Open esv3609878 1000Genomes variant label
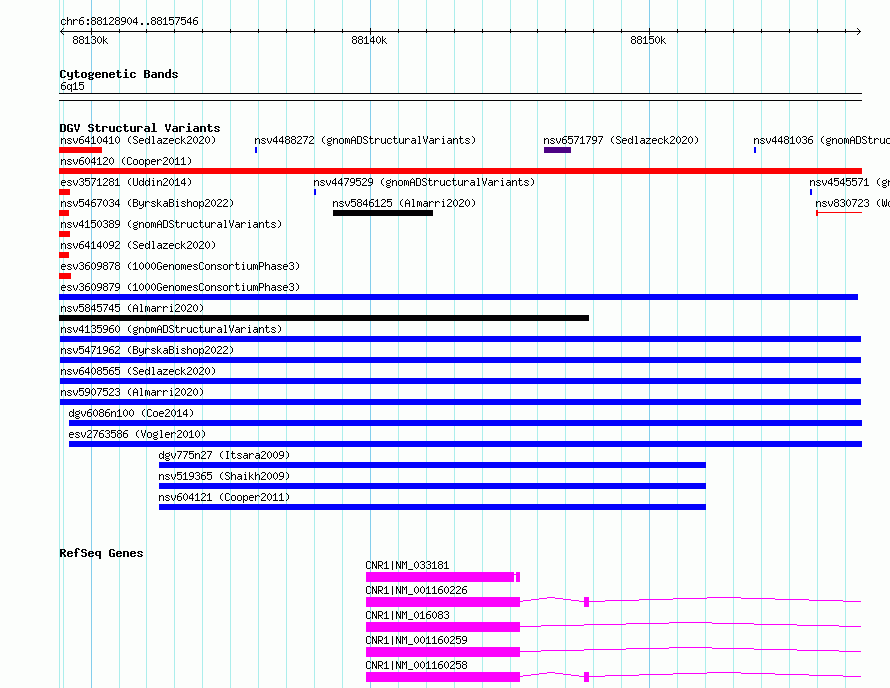 pyautogui.click(x=180, y=266)
